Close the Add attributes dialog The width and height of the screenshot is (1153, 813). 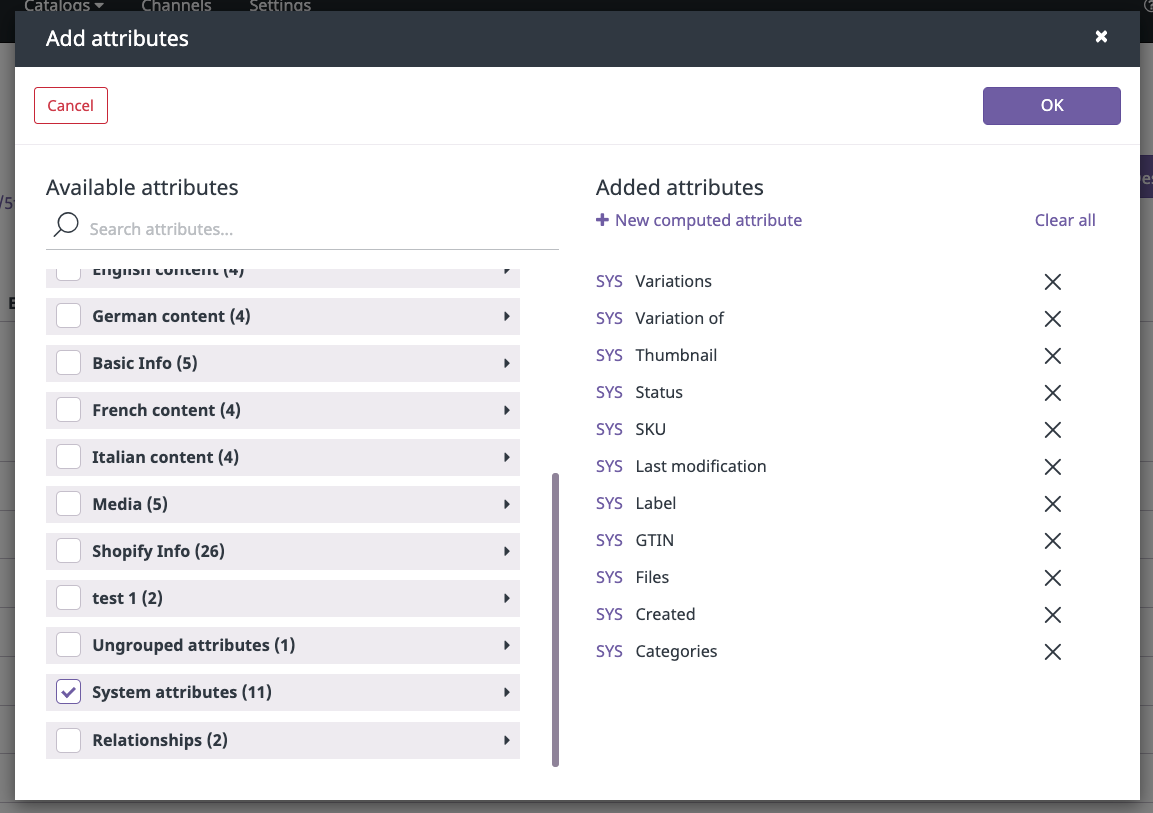[x=1101, y=37]
